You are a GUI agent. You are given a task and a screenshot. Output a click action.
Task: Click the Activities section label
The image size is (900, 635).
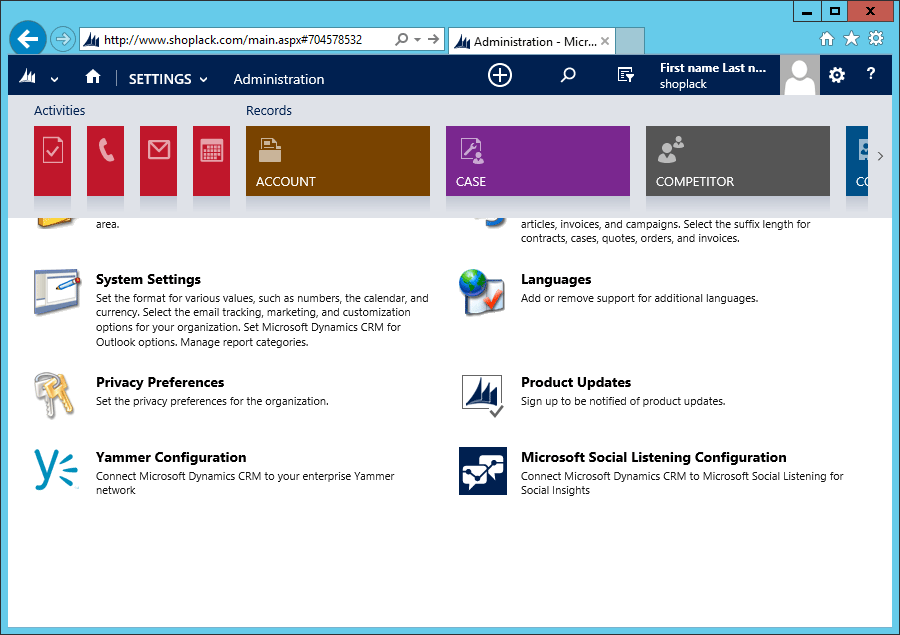(x=59, y=110)
